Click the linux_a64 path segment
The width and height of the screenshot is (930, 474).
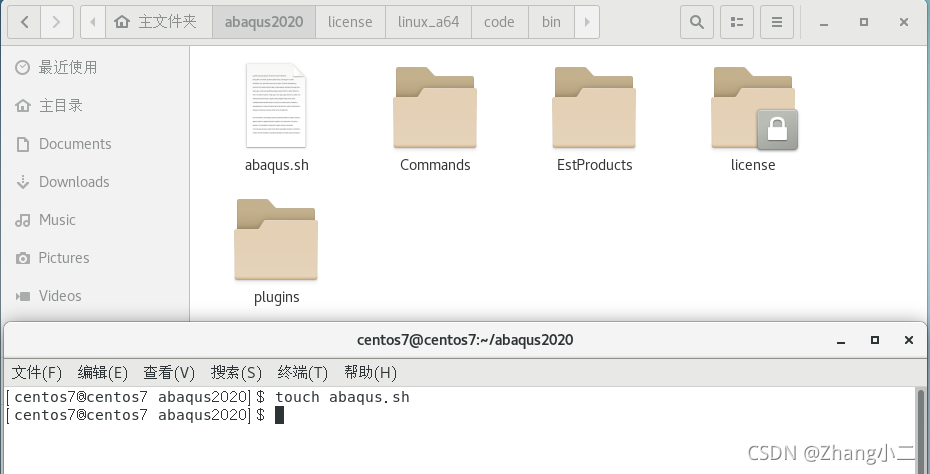[x=428, y=21]
